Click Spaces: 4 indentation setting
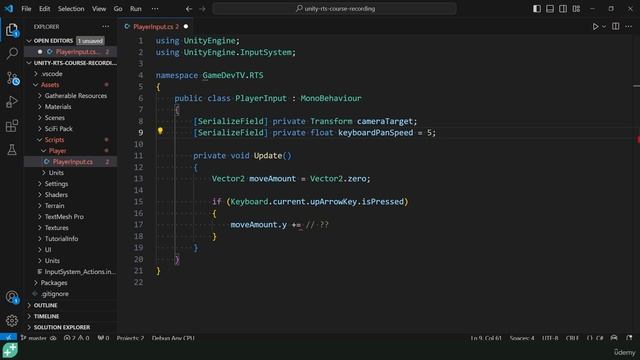The height and width of the screenshot is (360, 640). click(x=522, y=338)
